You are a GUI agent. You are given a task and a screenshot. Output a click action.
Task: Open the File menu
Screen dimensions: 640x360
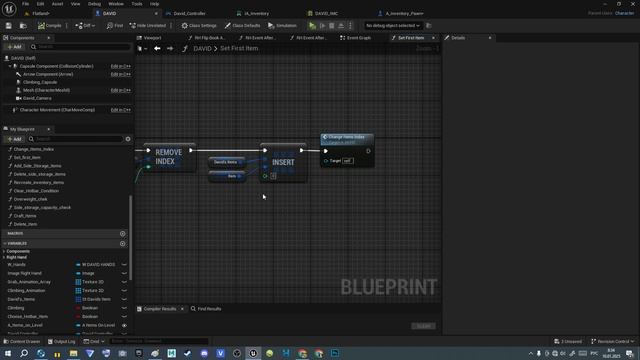pyautogui.click(x=25, y=4)
